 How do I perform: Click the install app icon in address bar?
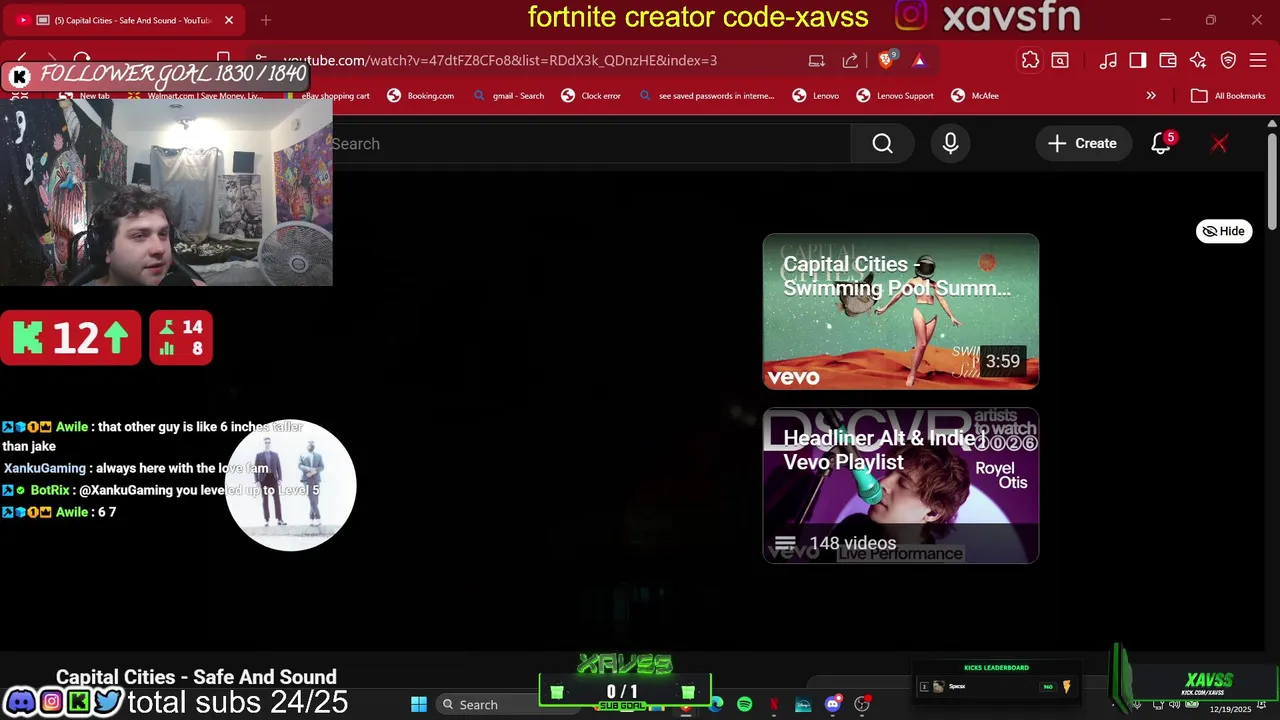[x=816, y=60]
